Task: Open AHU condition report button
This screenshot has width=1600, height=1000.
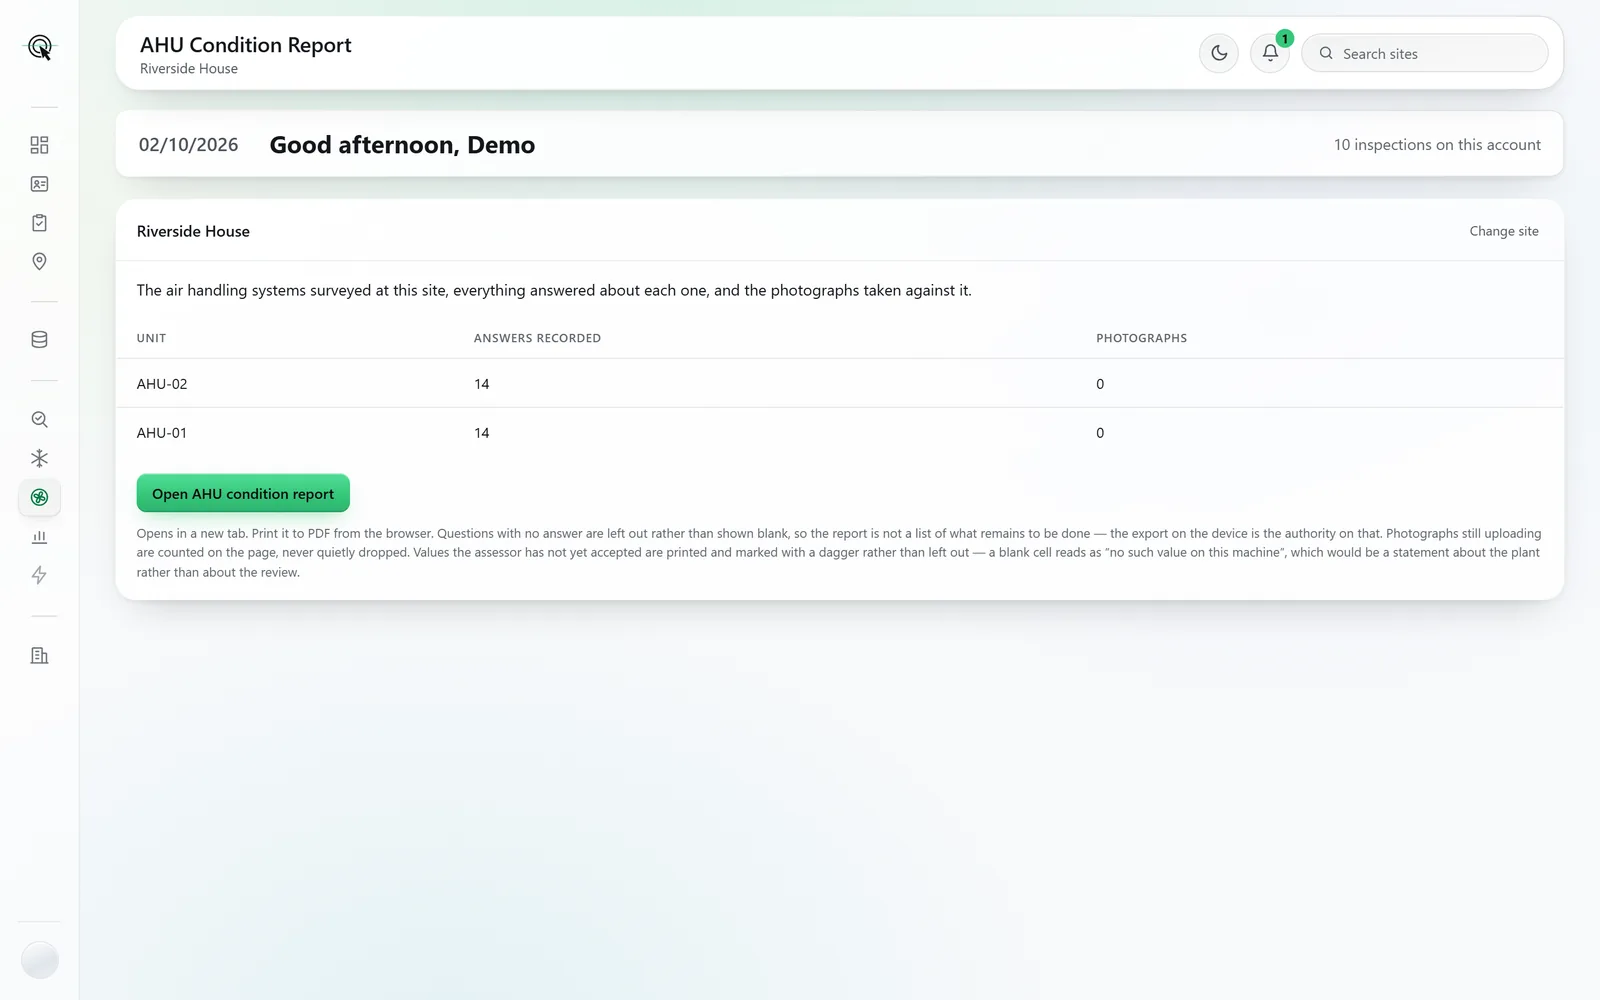Action: tap(243, 493)
